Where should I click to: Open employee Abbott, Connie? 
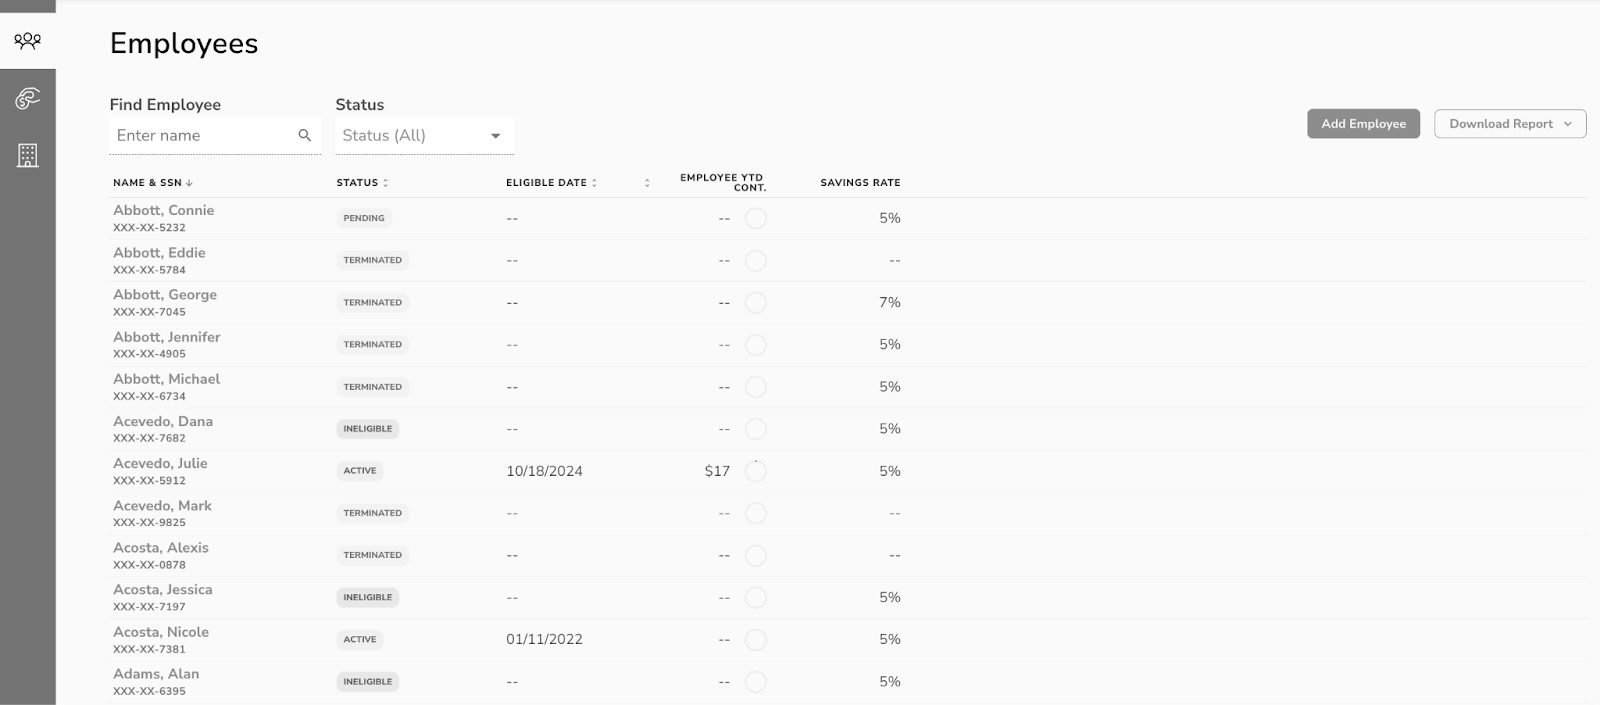click(x=164, y=210)
